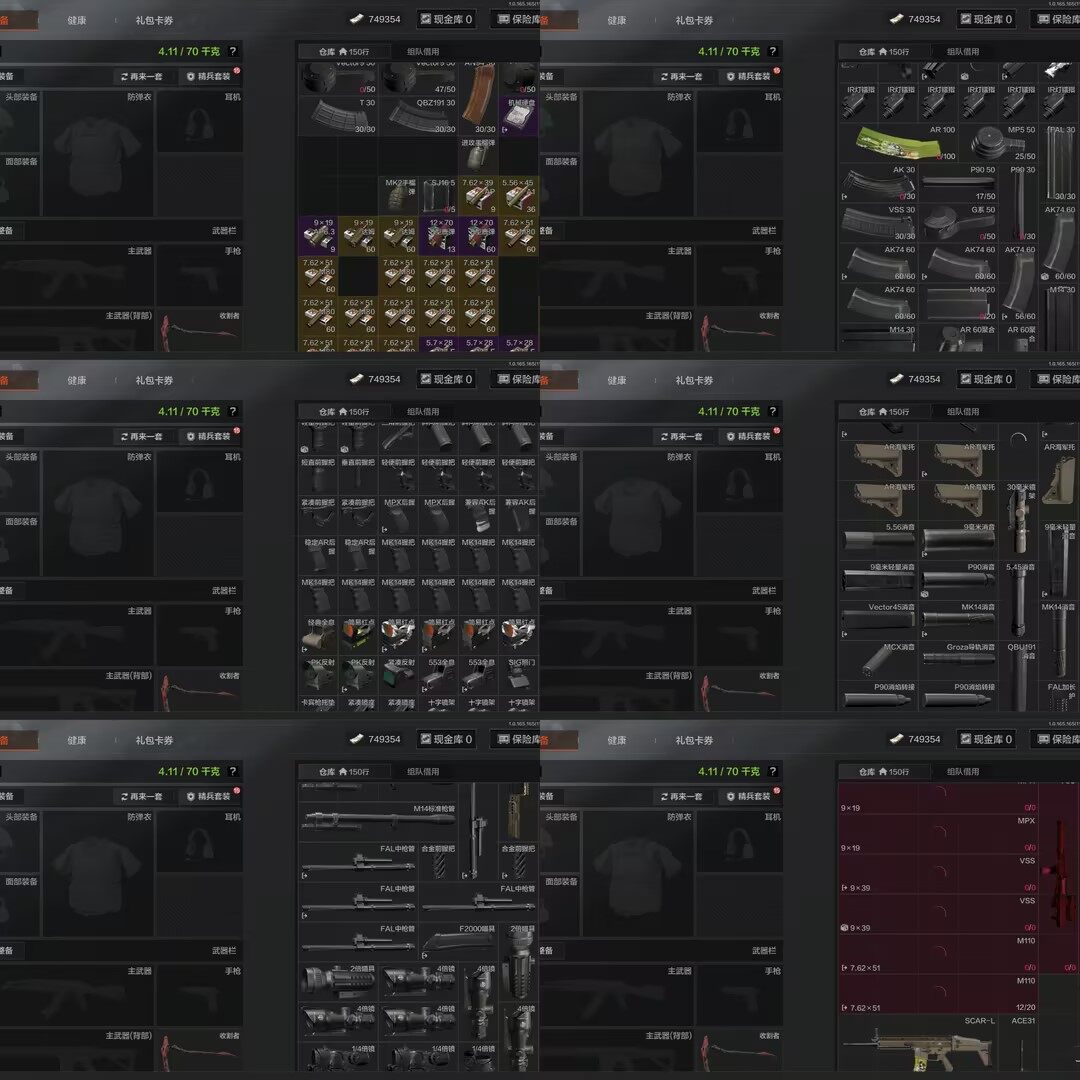Select the SIG照门 rear sight
The width and height of the screenshot is (1080, 1080).
pos(518,675)
